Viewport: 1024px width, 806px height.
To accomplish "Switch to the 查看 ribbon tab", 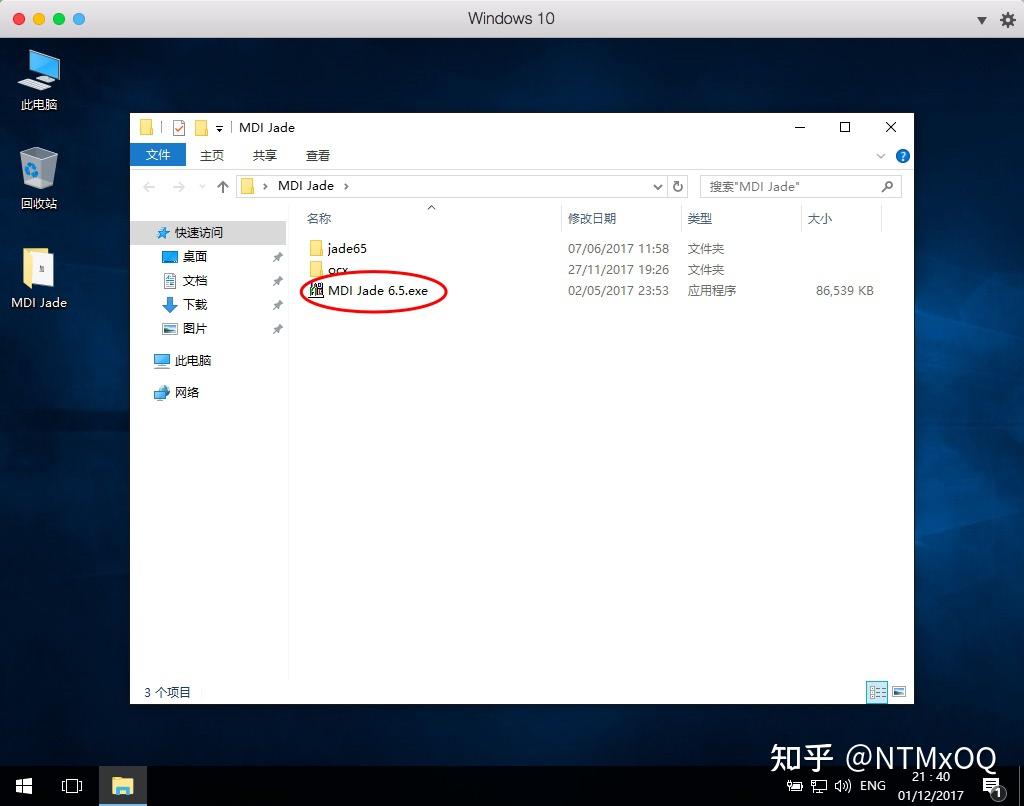I will (x=317, y=155).
